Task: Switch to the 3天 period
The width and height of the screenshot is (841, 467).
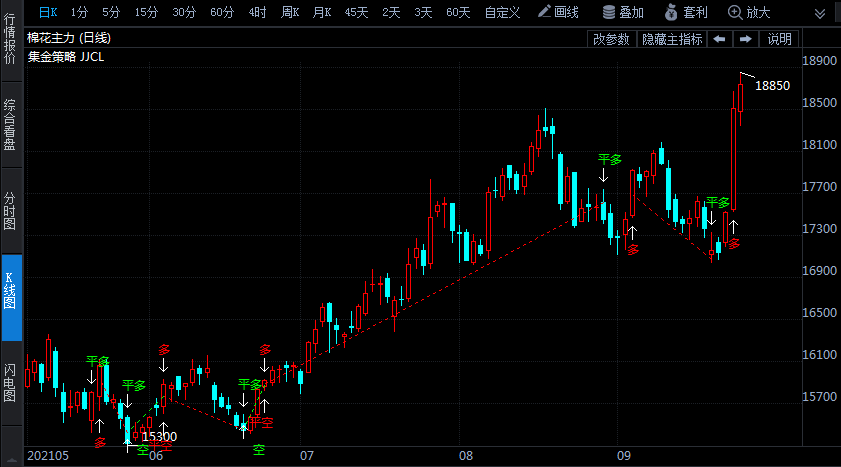Action: pyautogui.click(x=423, y=12)
